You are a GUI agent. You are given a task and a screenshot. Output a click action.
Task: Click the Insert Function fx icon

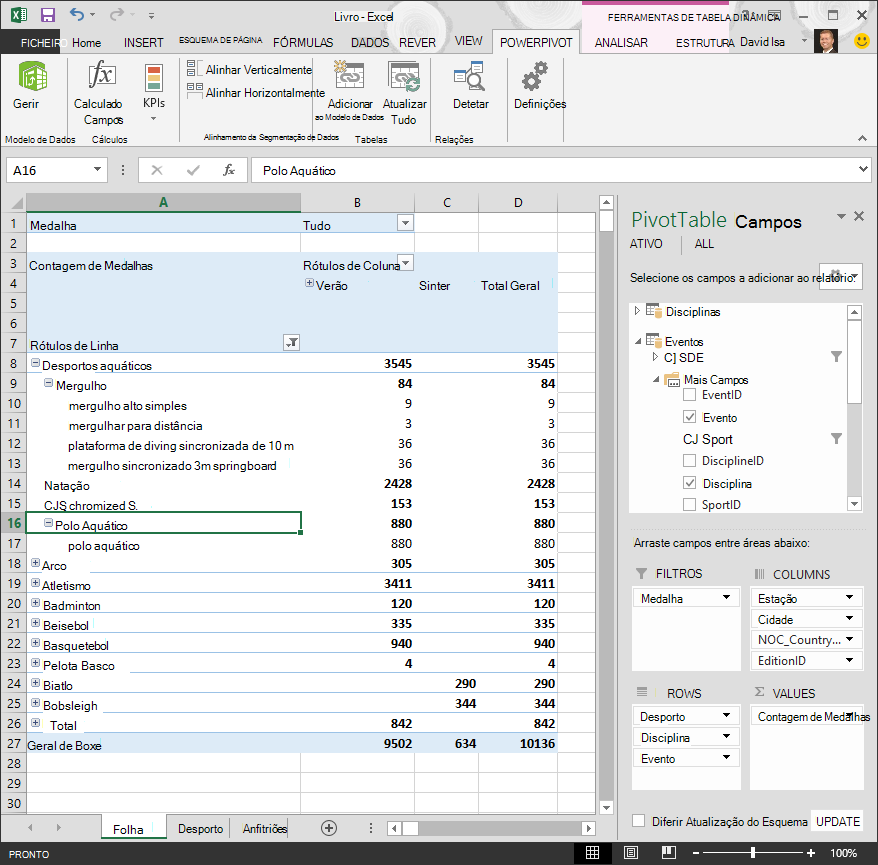pyautogui.click(x=228, y=170)
